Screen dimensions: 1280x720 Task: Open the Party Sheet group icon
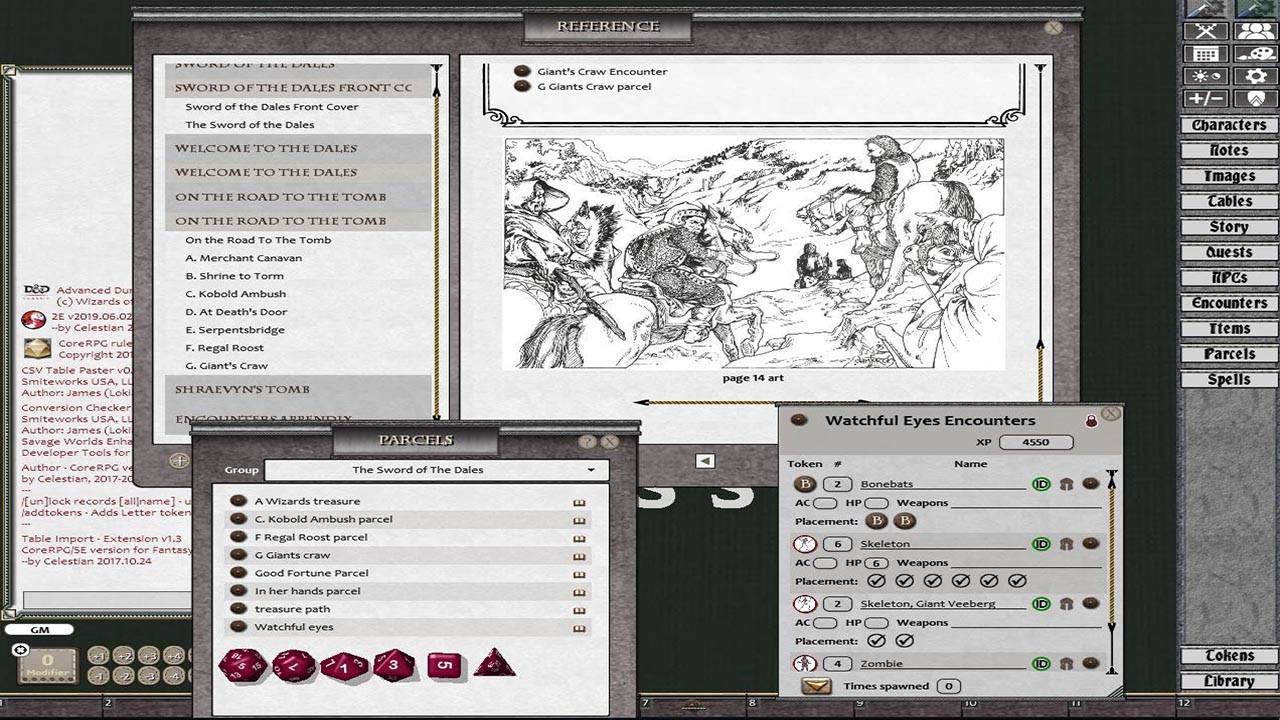1254,31
